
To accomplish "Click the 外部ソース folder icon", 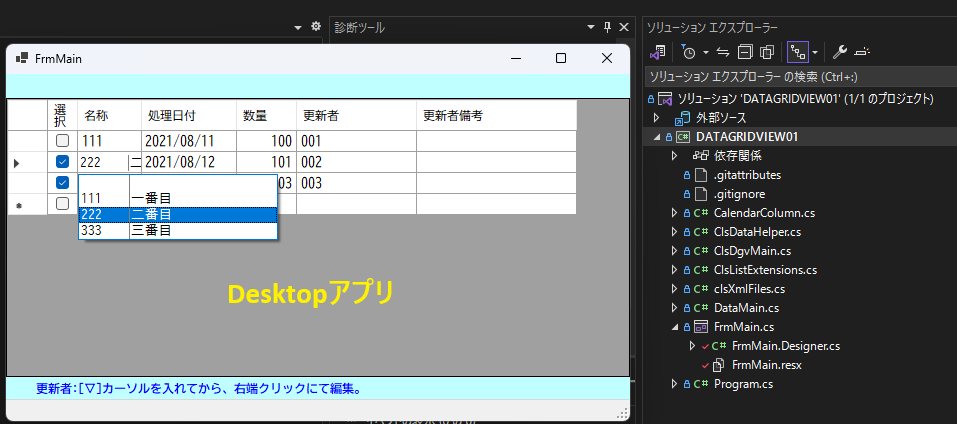I will tap(682, 118).
